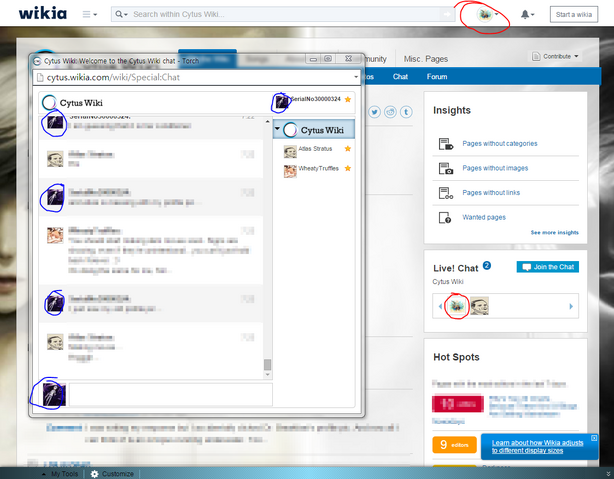The width and height of the screenshot is (614, 479).
Task: Click the Wanted pages icon
Action: click(445, 218)
